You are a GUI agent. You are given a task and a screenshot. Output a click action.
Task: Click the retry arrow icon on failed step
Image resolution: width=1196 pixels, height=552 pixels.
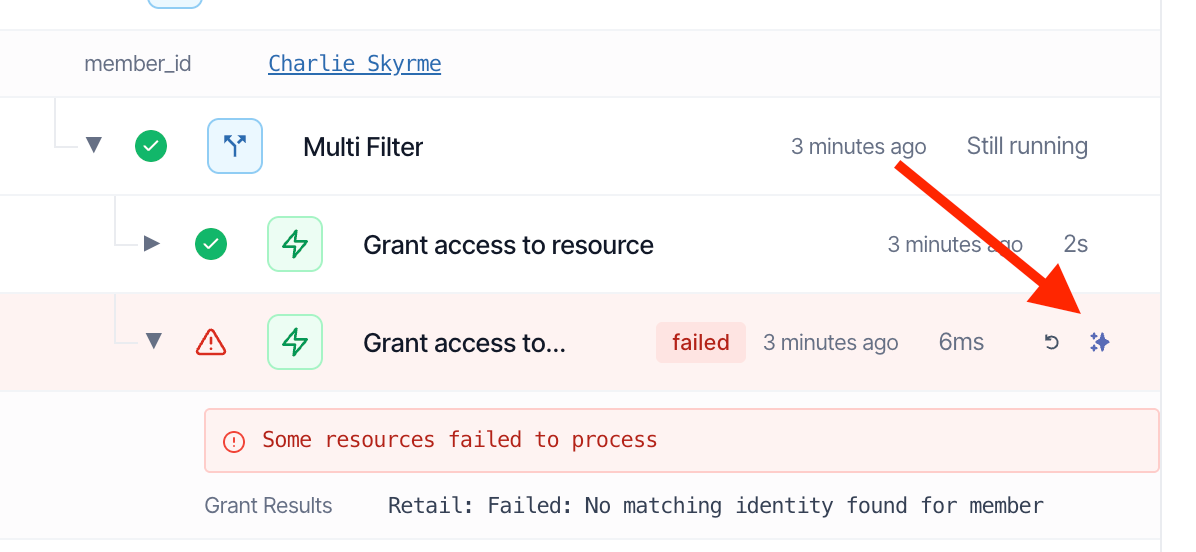pyautogui.click(x=1051, y=342)
